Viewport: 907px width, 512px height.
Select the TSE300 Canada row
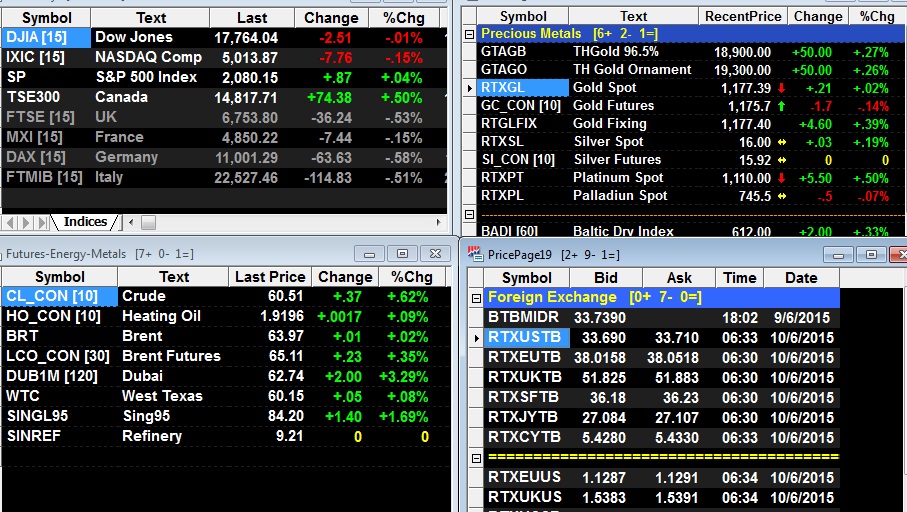pos(224,97)
